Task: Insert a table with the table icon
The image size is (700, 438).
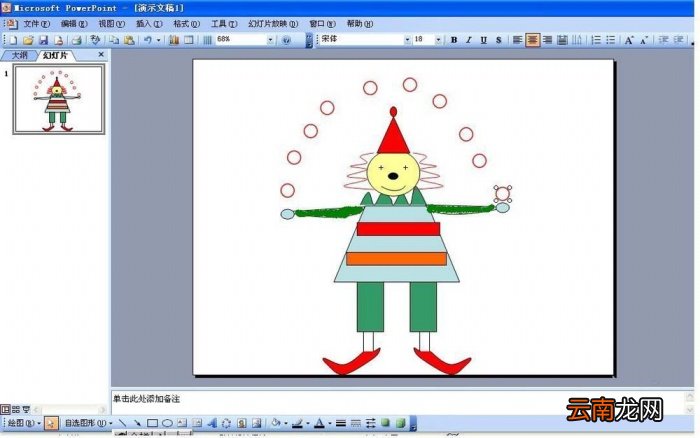Action: (x=189, y=40)
